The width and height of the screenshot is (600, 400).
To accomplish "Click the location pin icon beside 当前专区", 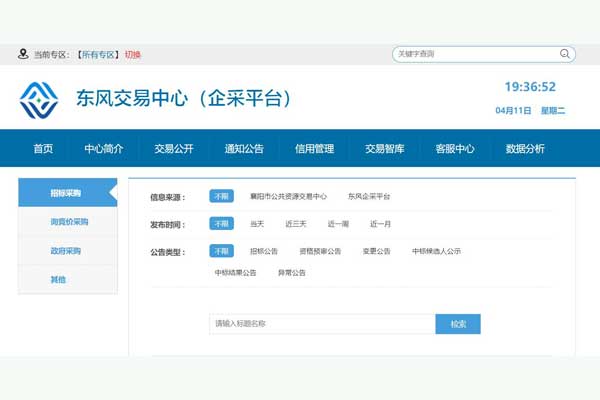I will 23,54.
